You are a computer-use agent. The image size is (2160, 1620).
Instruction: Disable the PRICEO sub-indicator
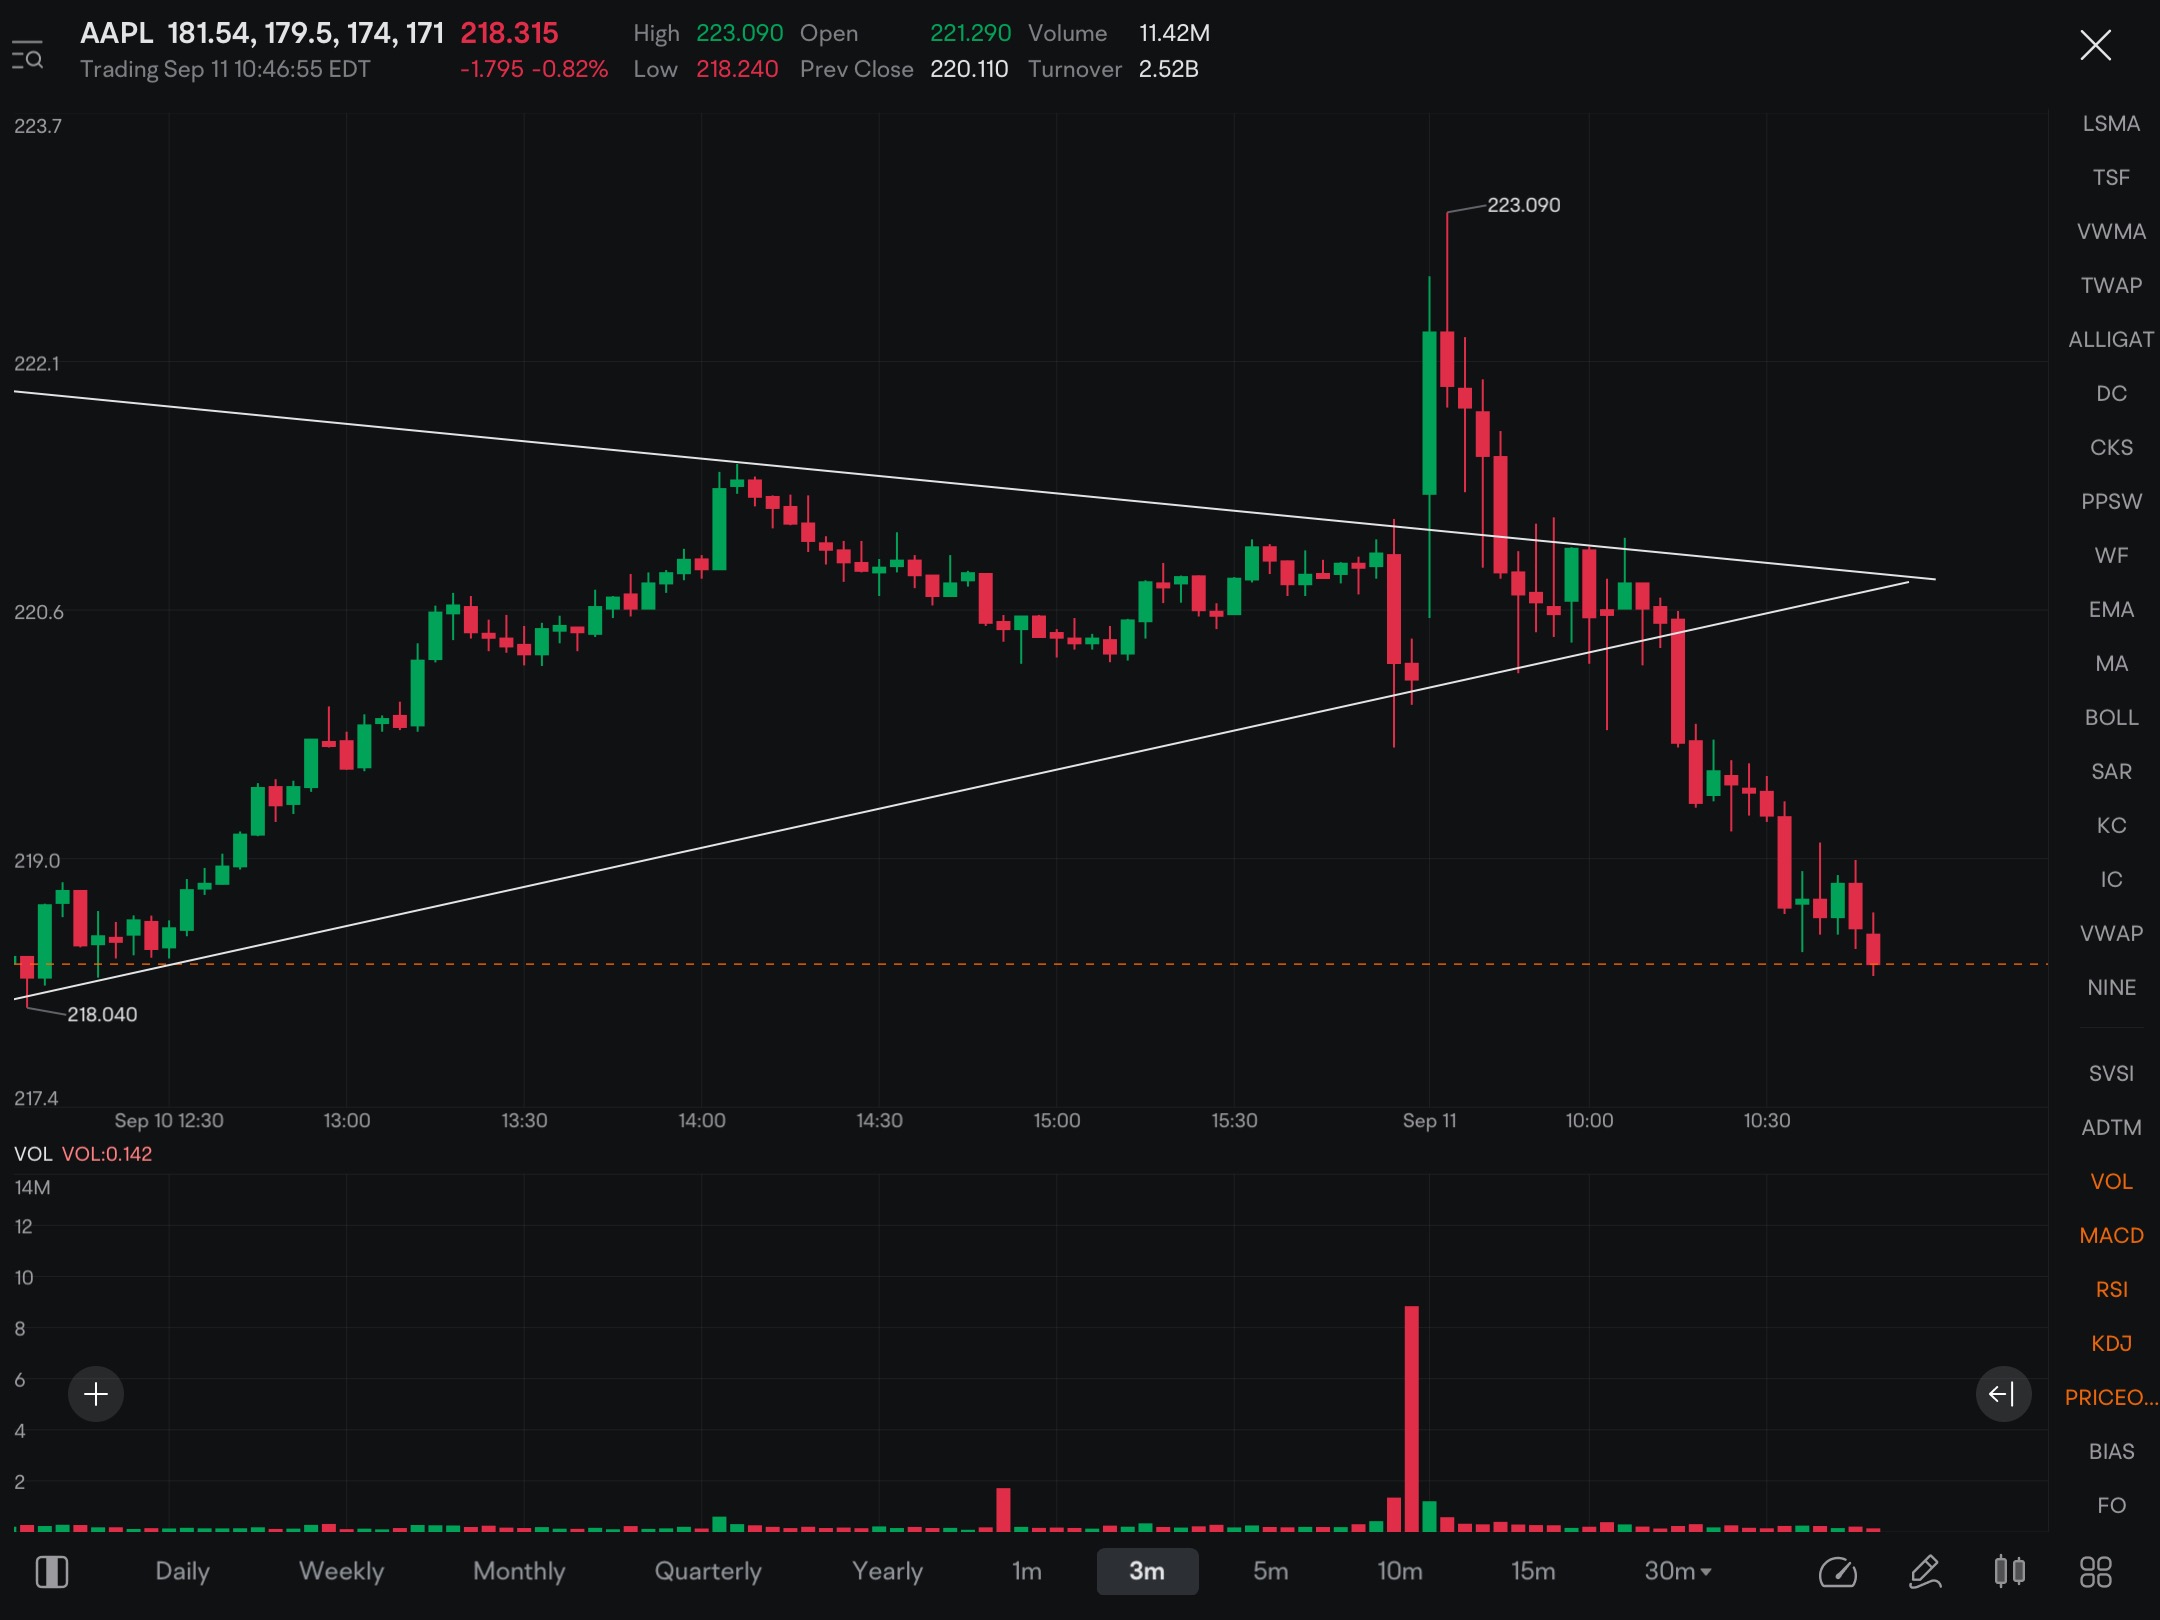[x=2111, y=1397]
